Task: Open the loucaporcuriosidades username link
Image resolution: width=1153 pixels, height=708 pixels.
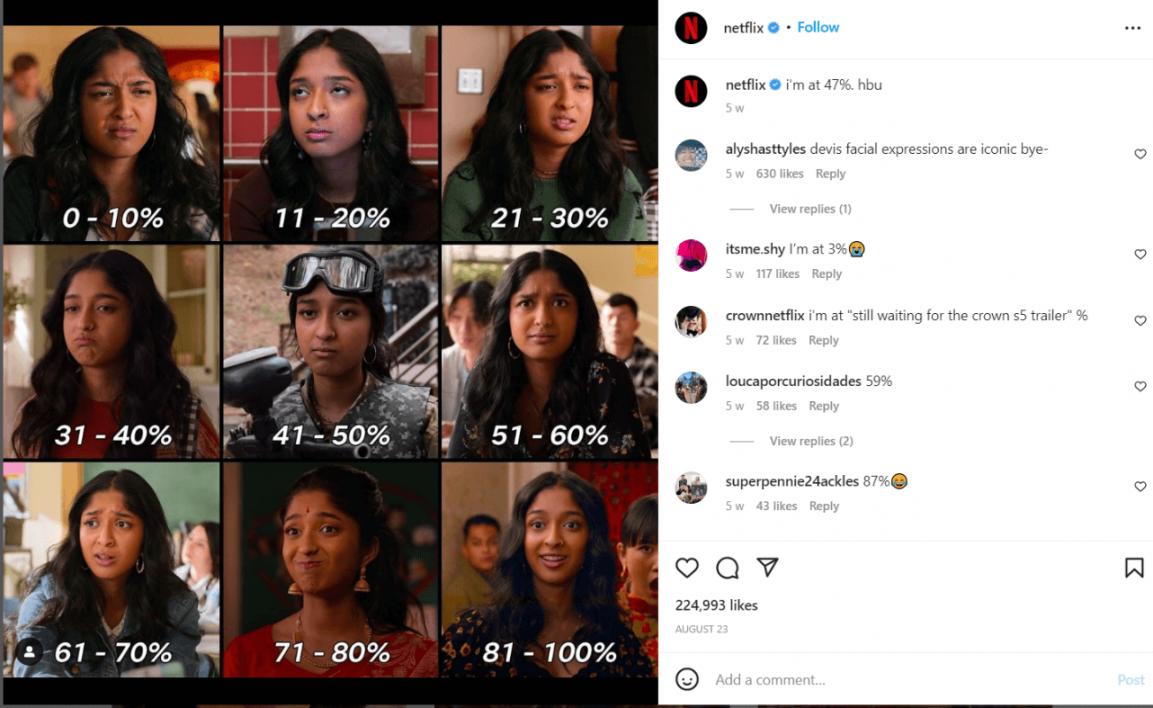Action: 793,381
